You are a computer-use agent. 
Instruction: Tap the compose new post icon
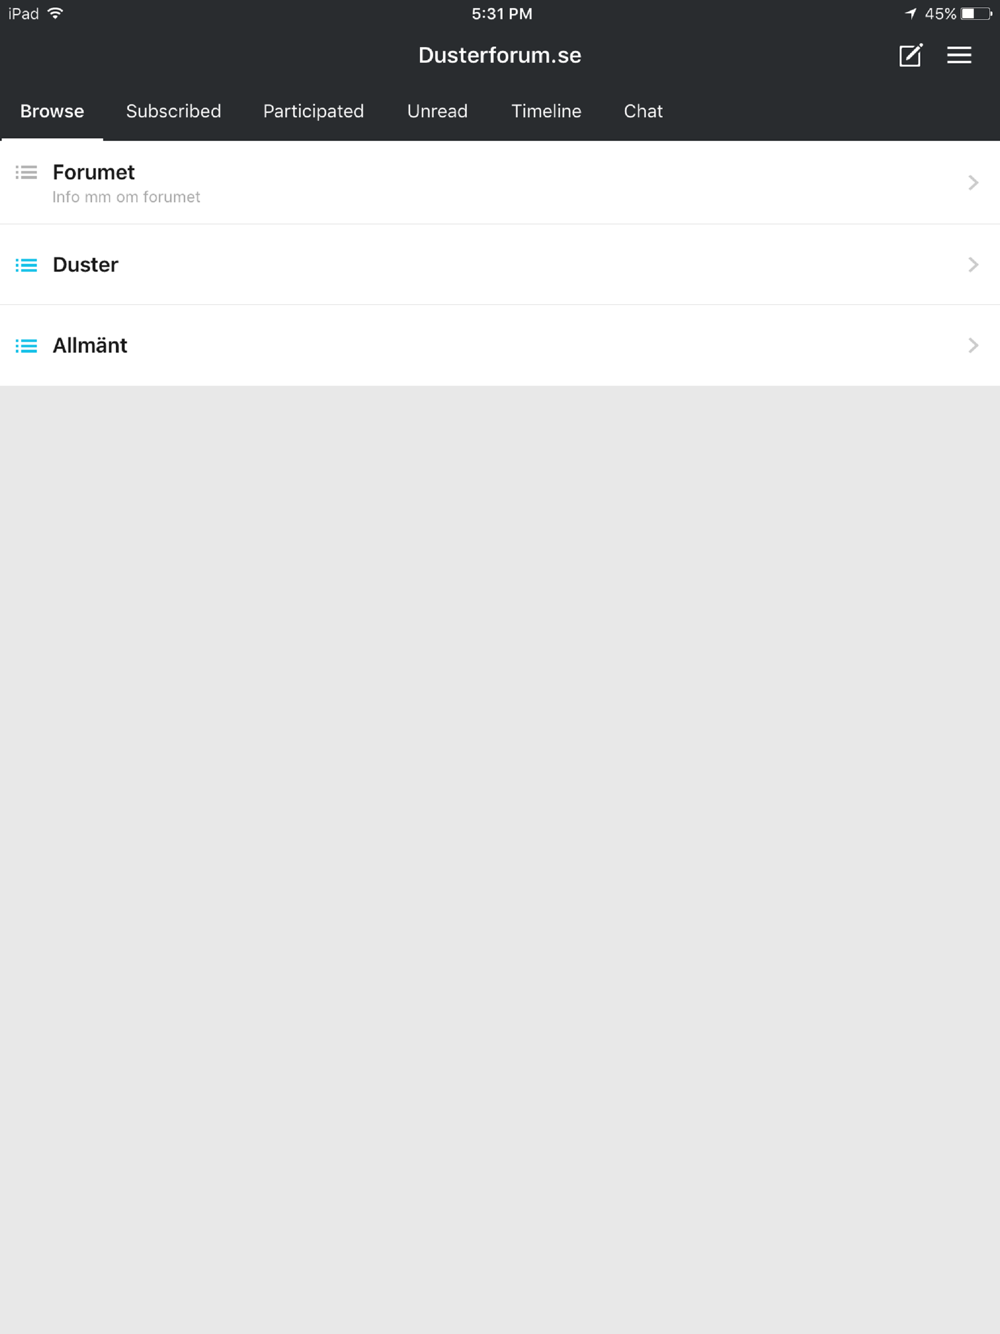(910, 55)
